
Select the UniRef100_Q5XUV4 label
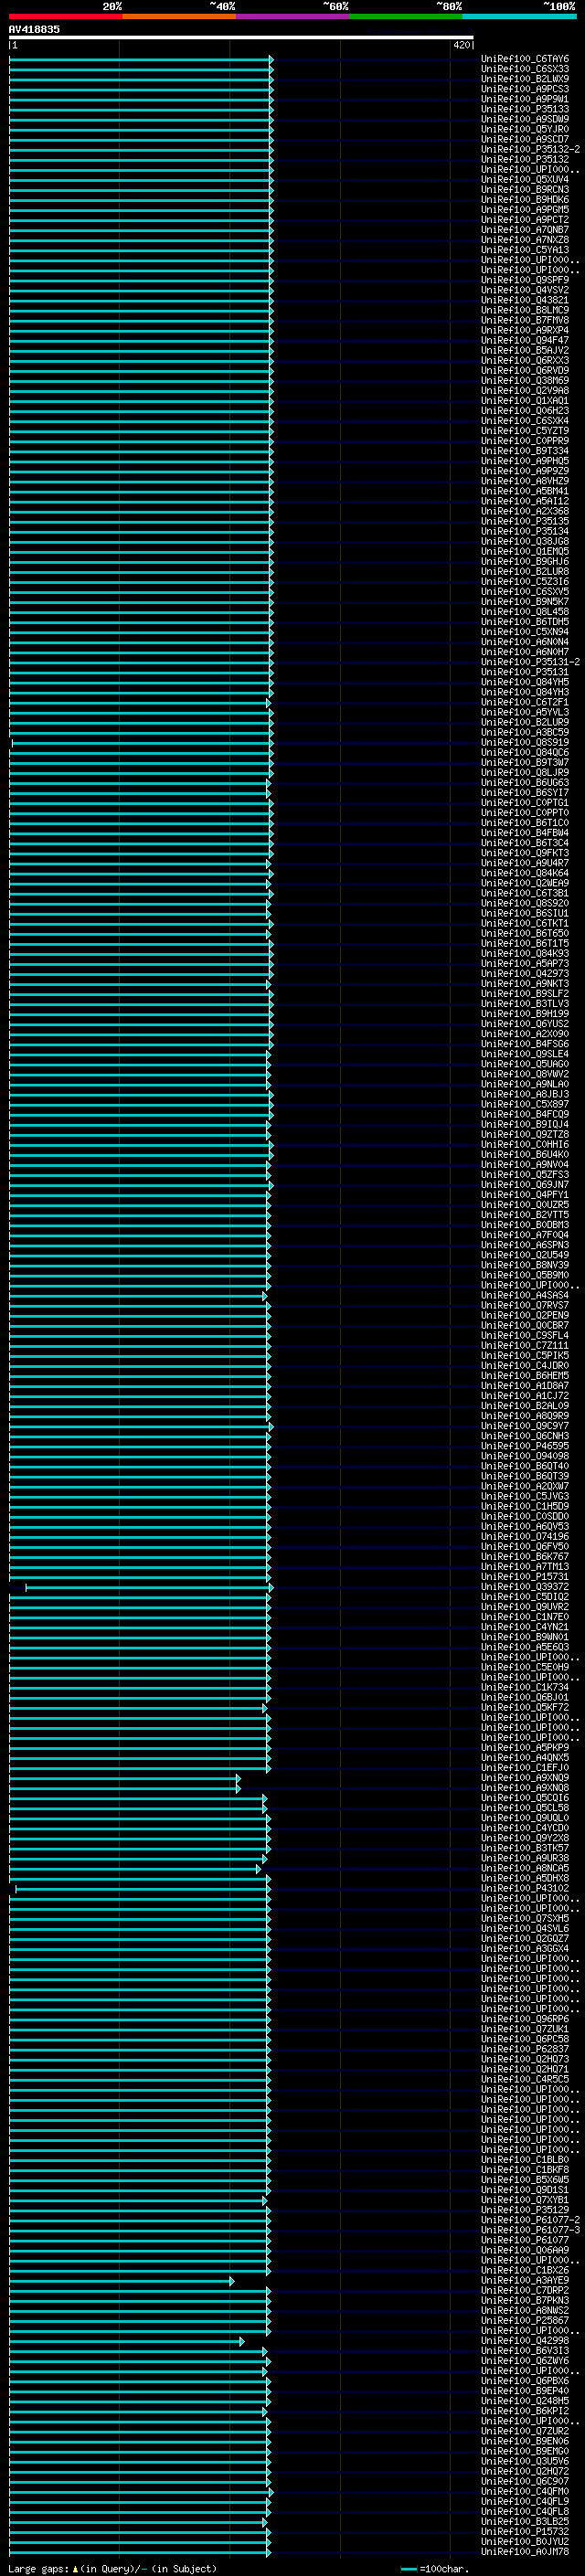pyautogui.click(x=525, y=180)
